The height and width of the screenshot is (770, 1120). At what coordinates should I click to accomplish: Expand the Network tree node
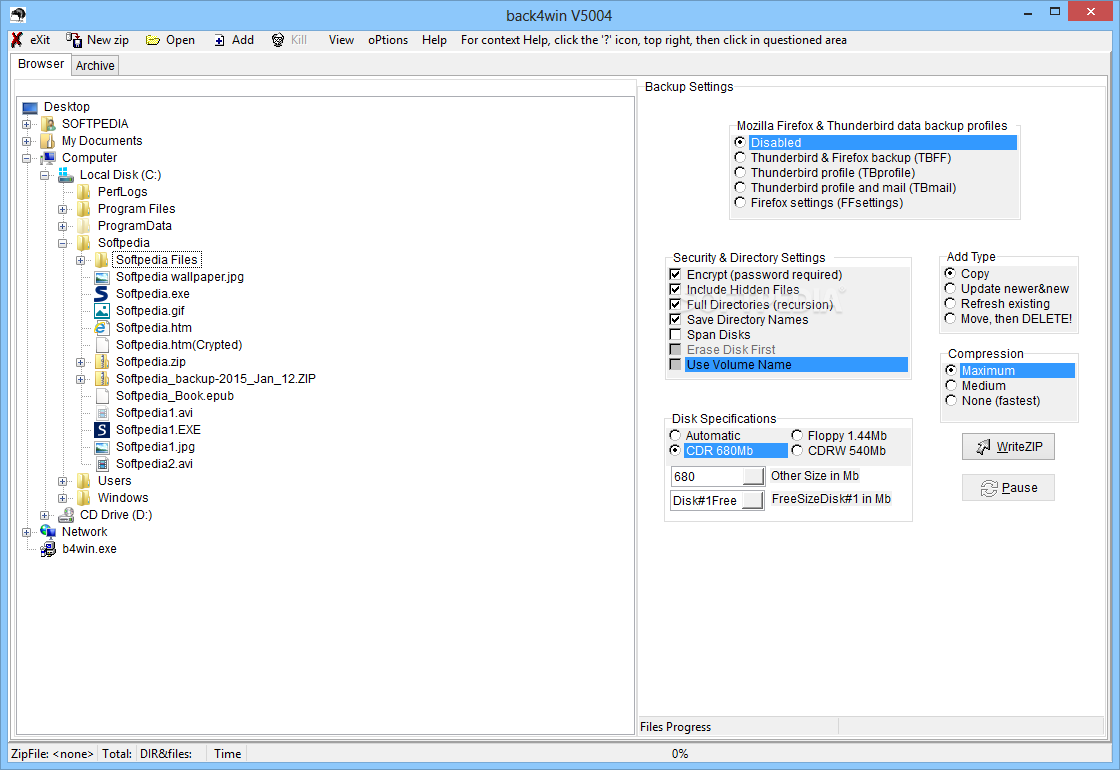pyautogui.click(x=26, y=532)
